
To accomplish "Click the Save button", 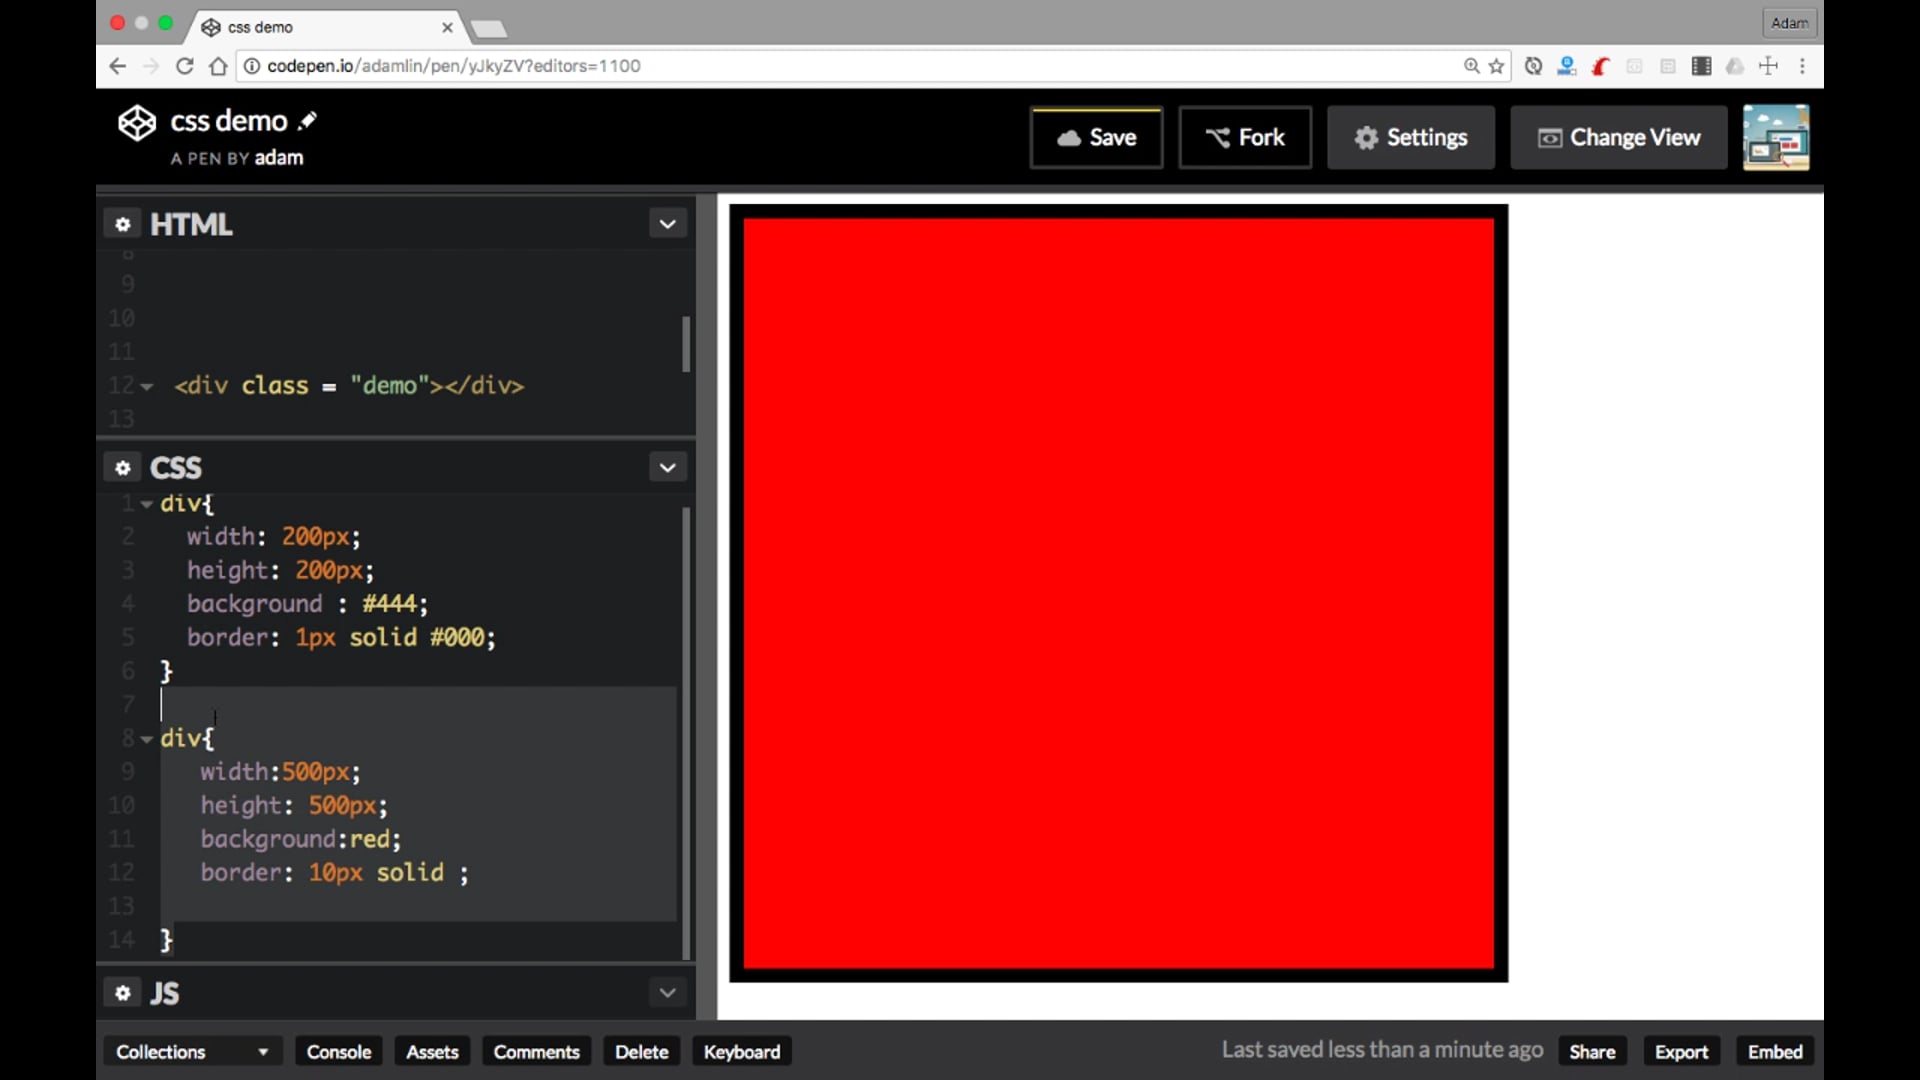I will coord(1096,137).
